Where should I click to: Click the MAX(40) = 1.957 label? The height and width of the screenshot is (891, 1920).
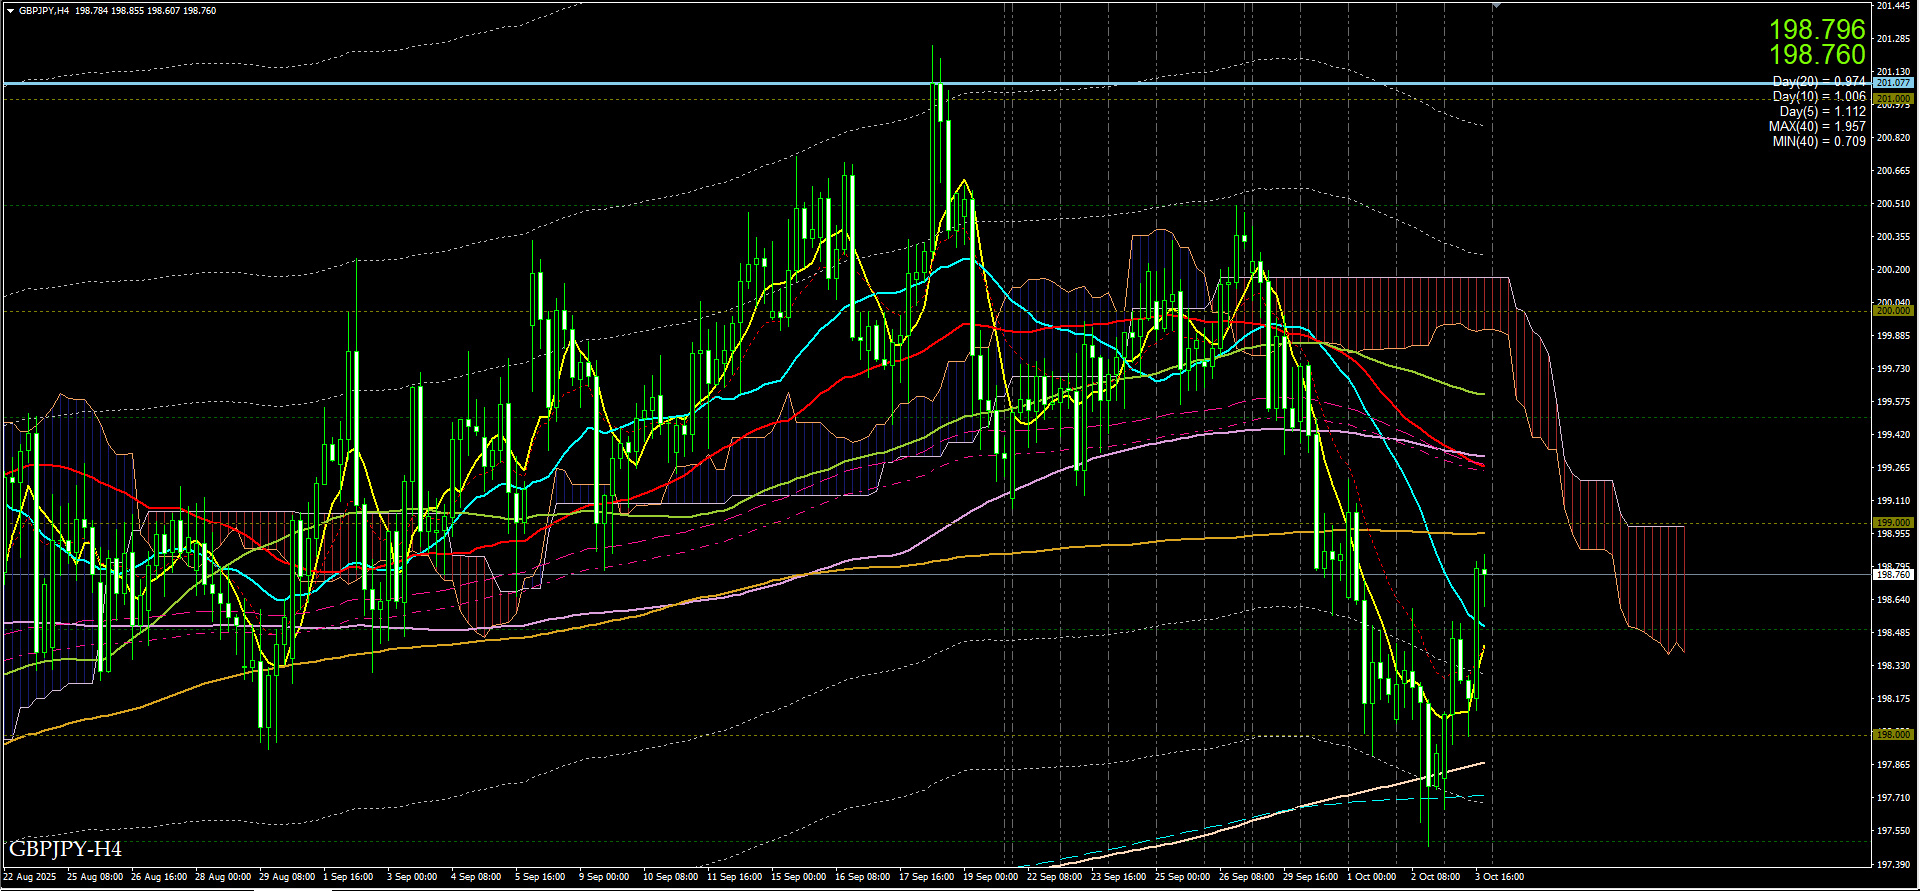pyautogui.click(x=1816, y=126)
